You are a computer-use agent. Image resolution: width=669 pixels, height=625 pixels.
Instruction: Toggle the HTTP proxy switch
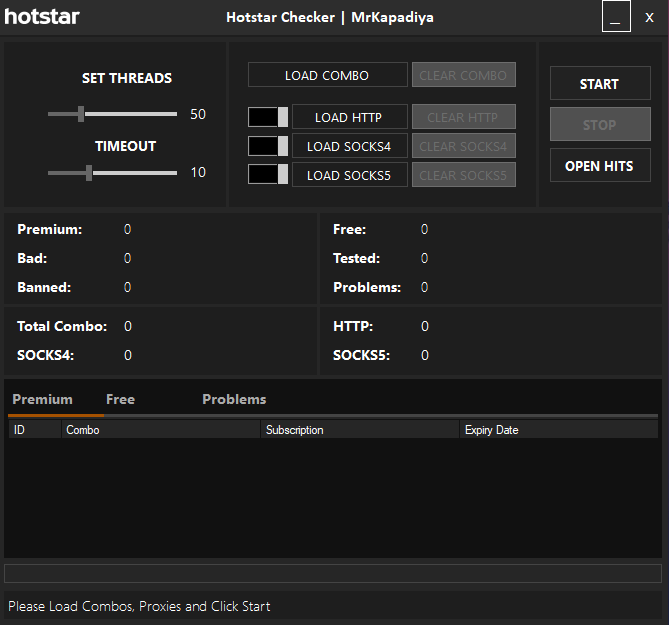pos(268,117)
